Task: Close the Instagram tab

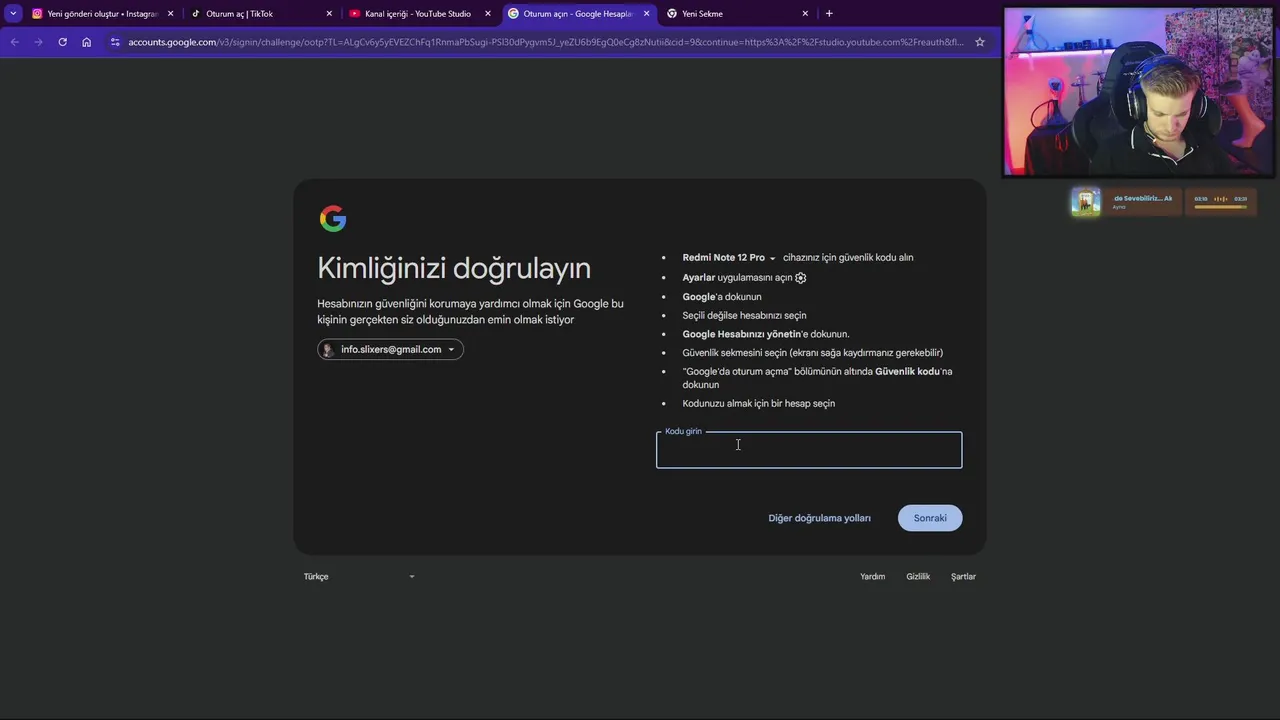Action: coord(170,14)
